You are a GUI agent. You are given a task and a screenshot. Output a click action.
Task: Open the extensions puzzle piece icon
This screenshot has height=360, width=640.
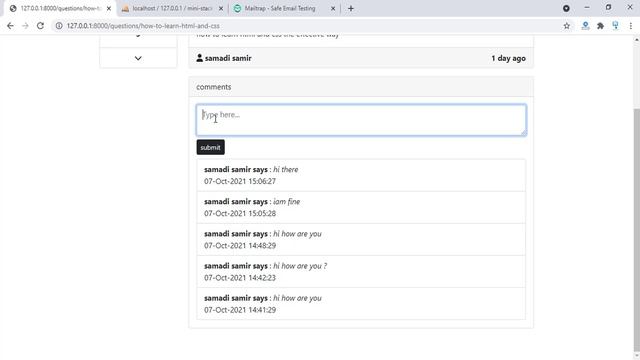(x=600, y=26)
